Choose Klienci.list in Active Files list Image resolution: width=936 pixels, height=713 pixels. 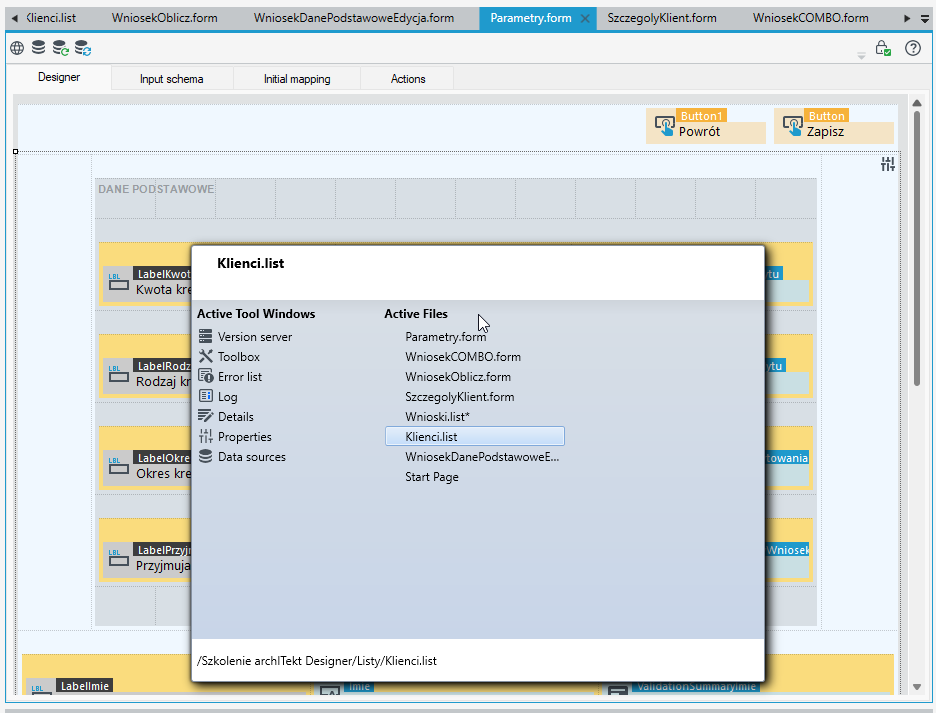coord(475,437)
